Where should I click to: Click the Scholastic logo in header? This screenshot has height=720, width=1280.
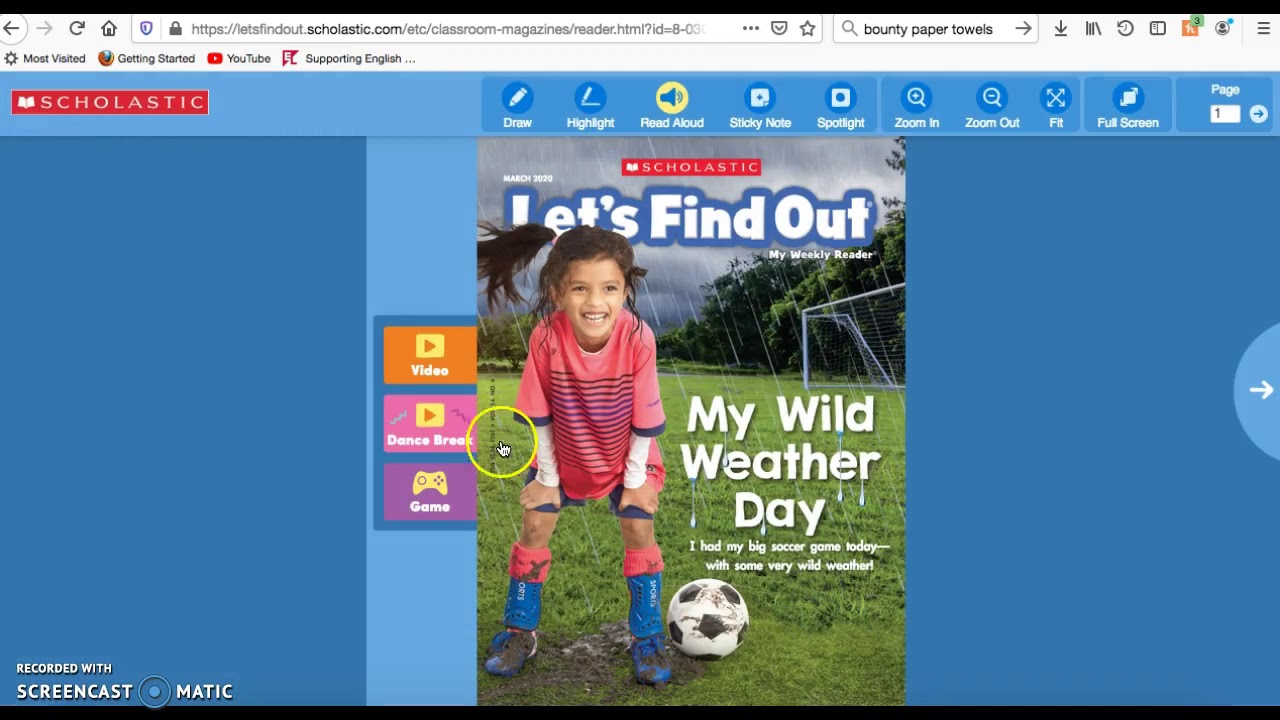point(110,102)
